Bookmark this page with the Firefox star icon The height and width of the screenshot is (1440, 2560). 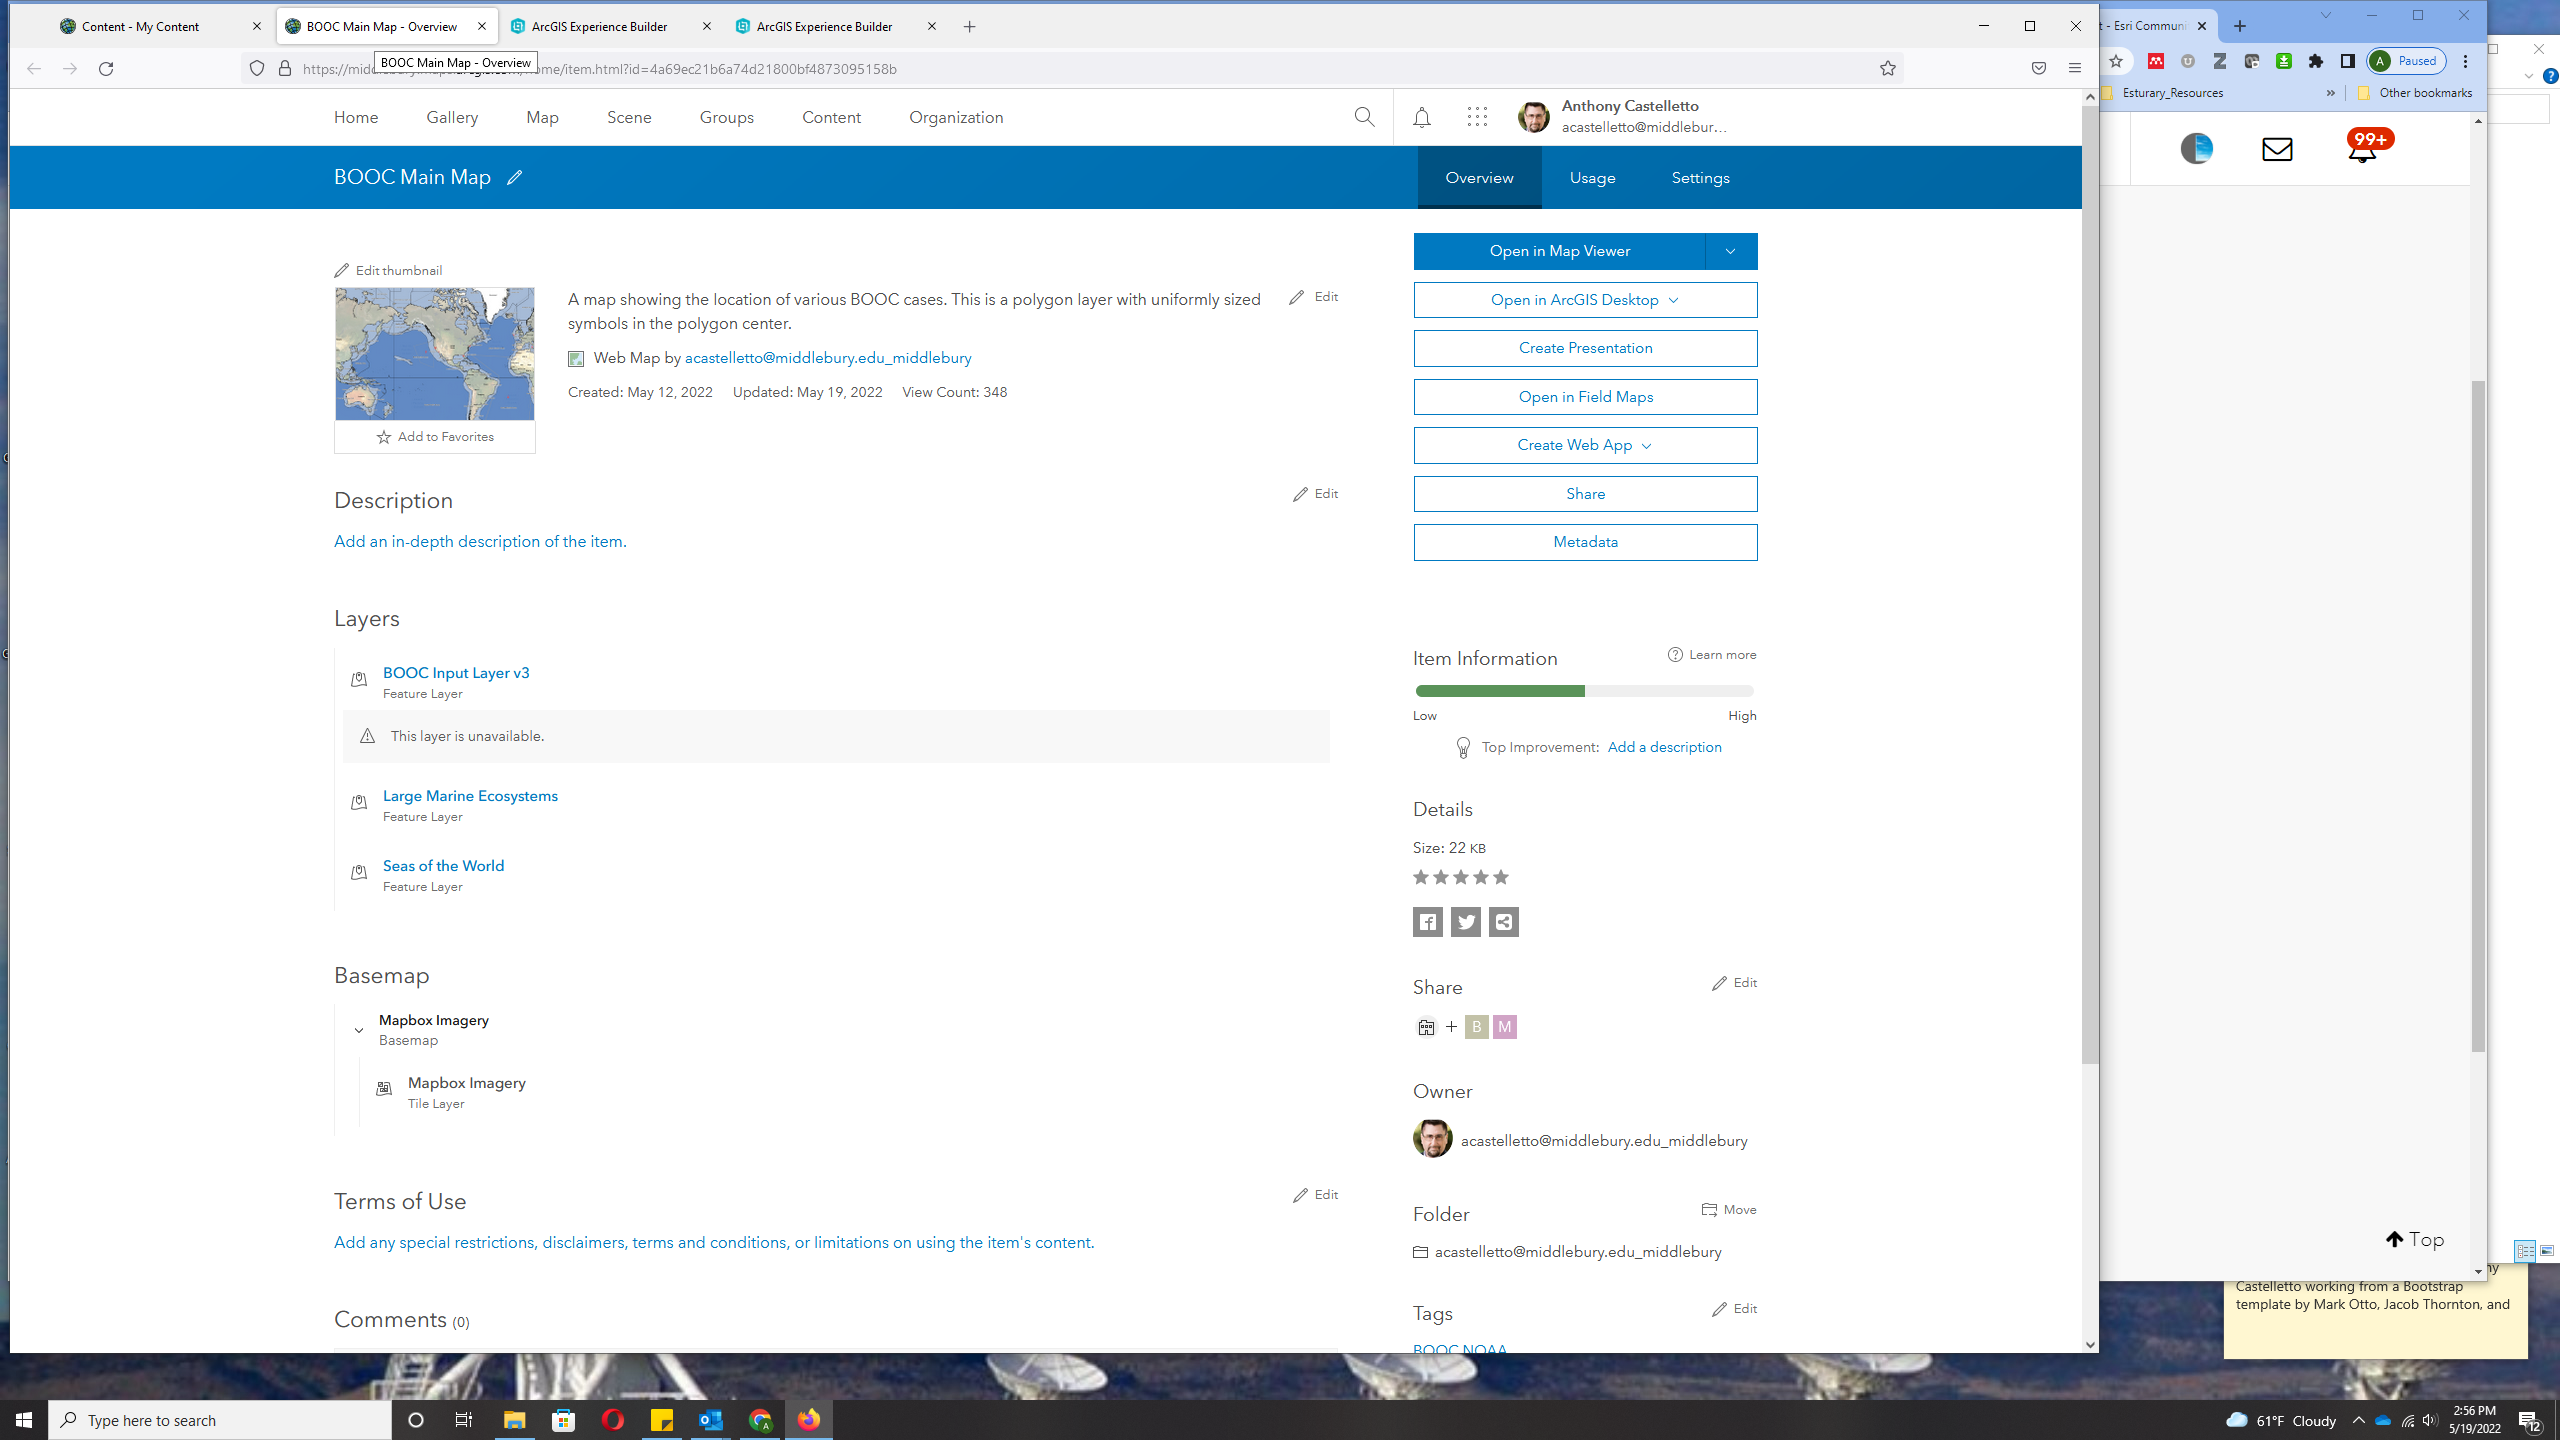coord(1887,68)
